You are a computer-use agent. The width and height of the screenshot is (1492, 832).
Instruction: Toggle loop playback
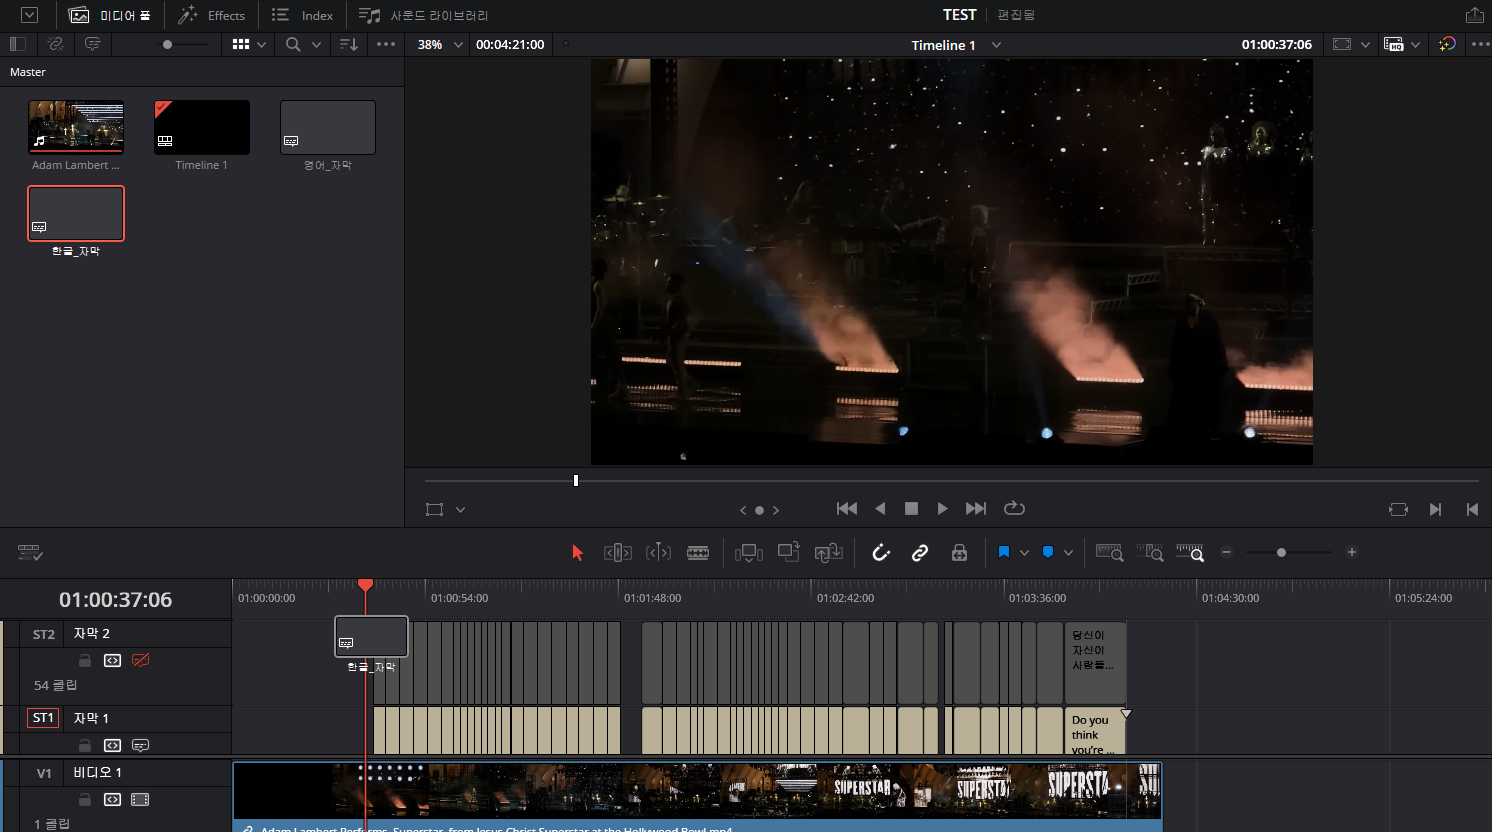click(x=1014, y=508)
